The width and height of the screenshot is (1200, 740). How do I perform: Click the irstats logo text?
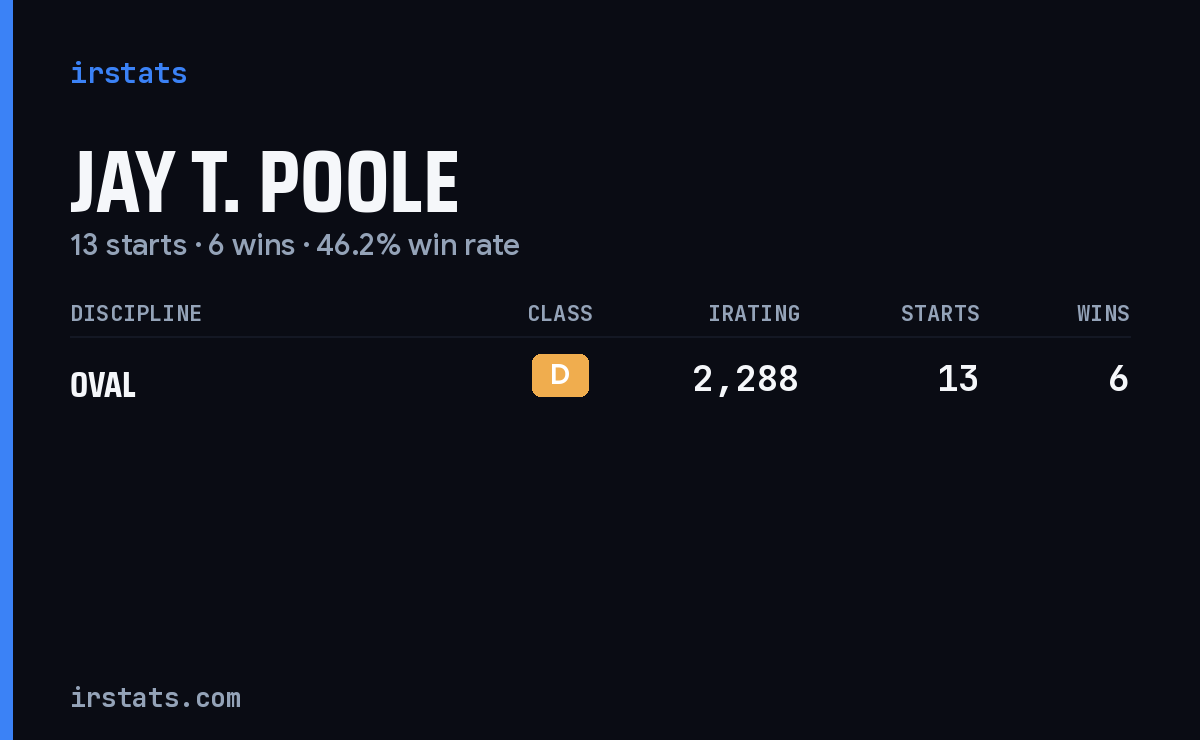pos(128,73)
